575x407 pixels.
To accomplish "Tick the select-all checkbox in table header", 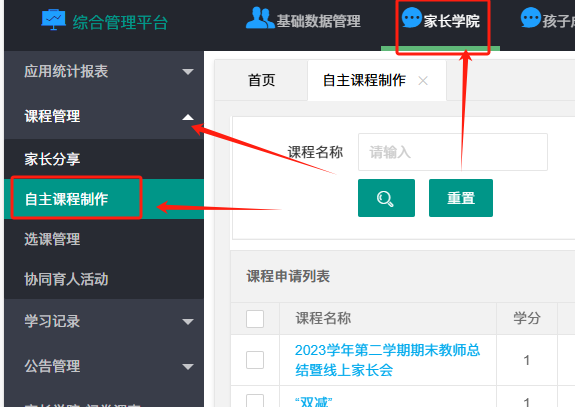I will pos(255,319).
